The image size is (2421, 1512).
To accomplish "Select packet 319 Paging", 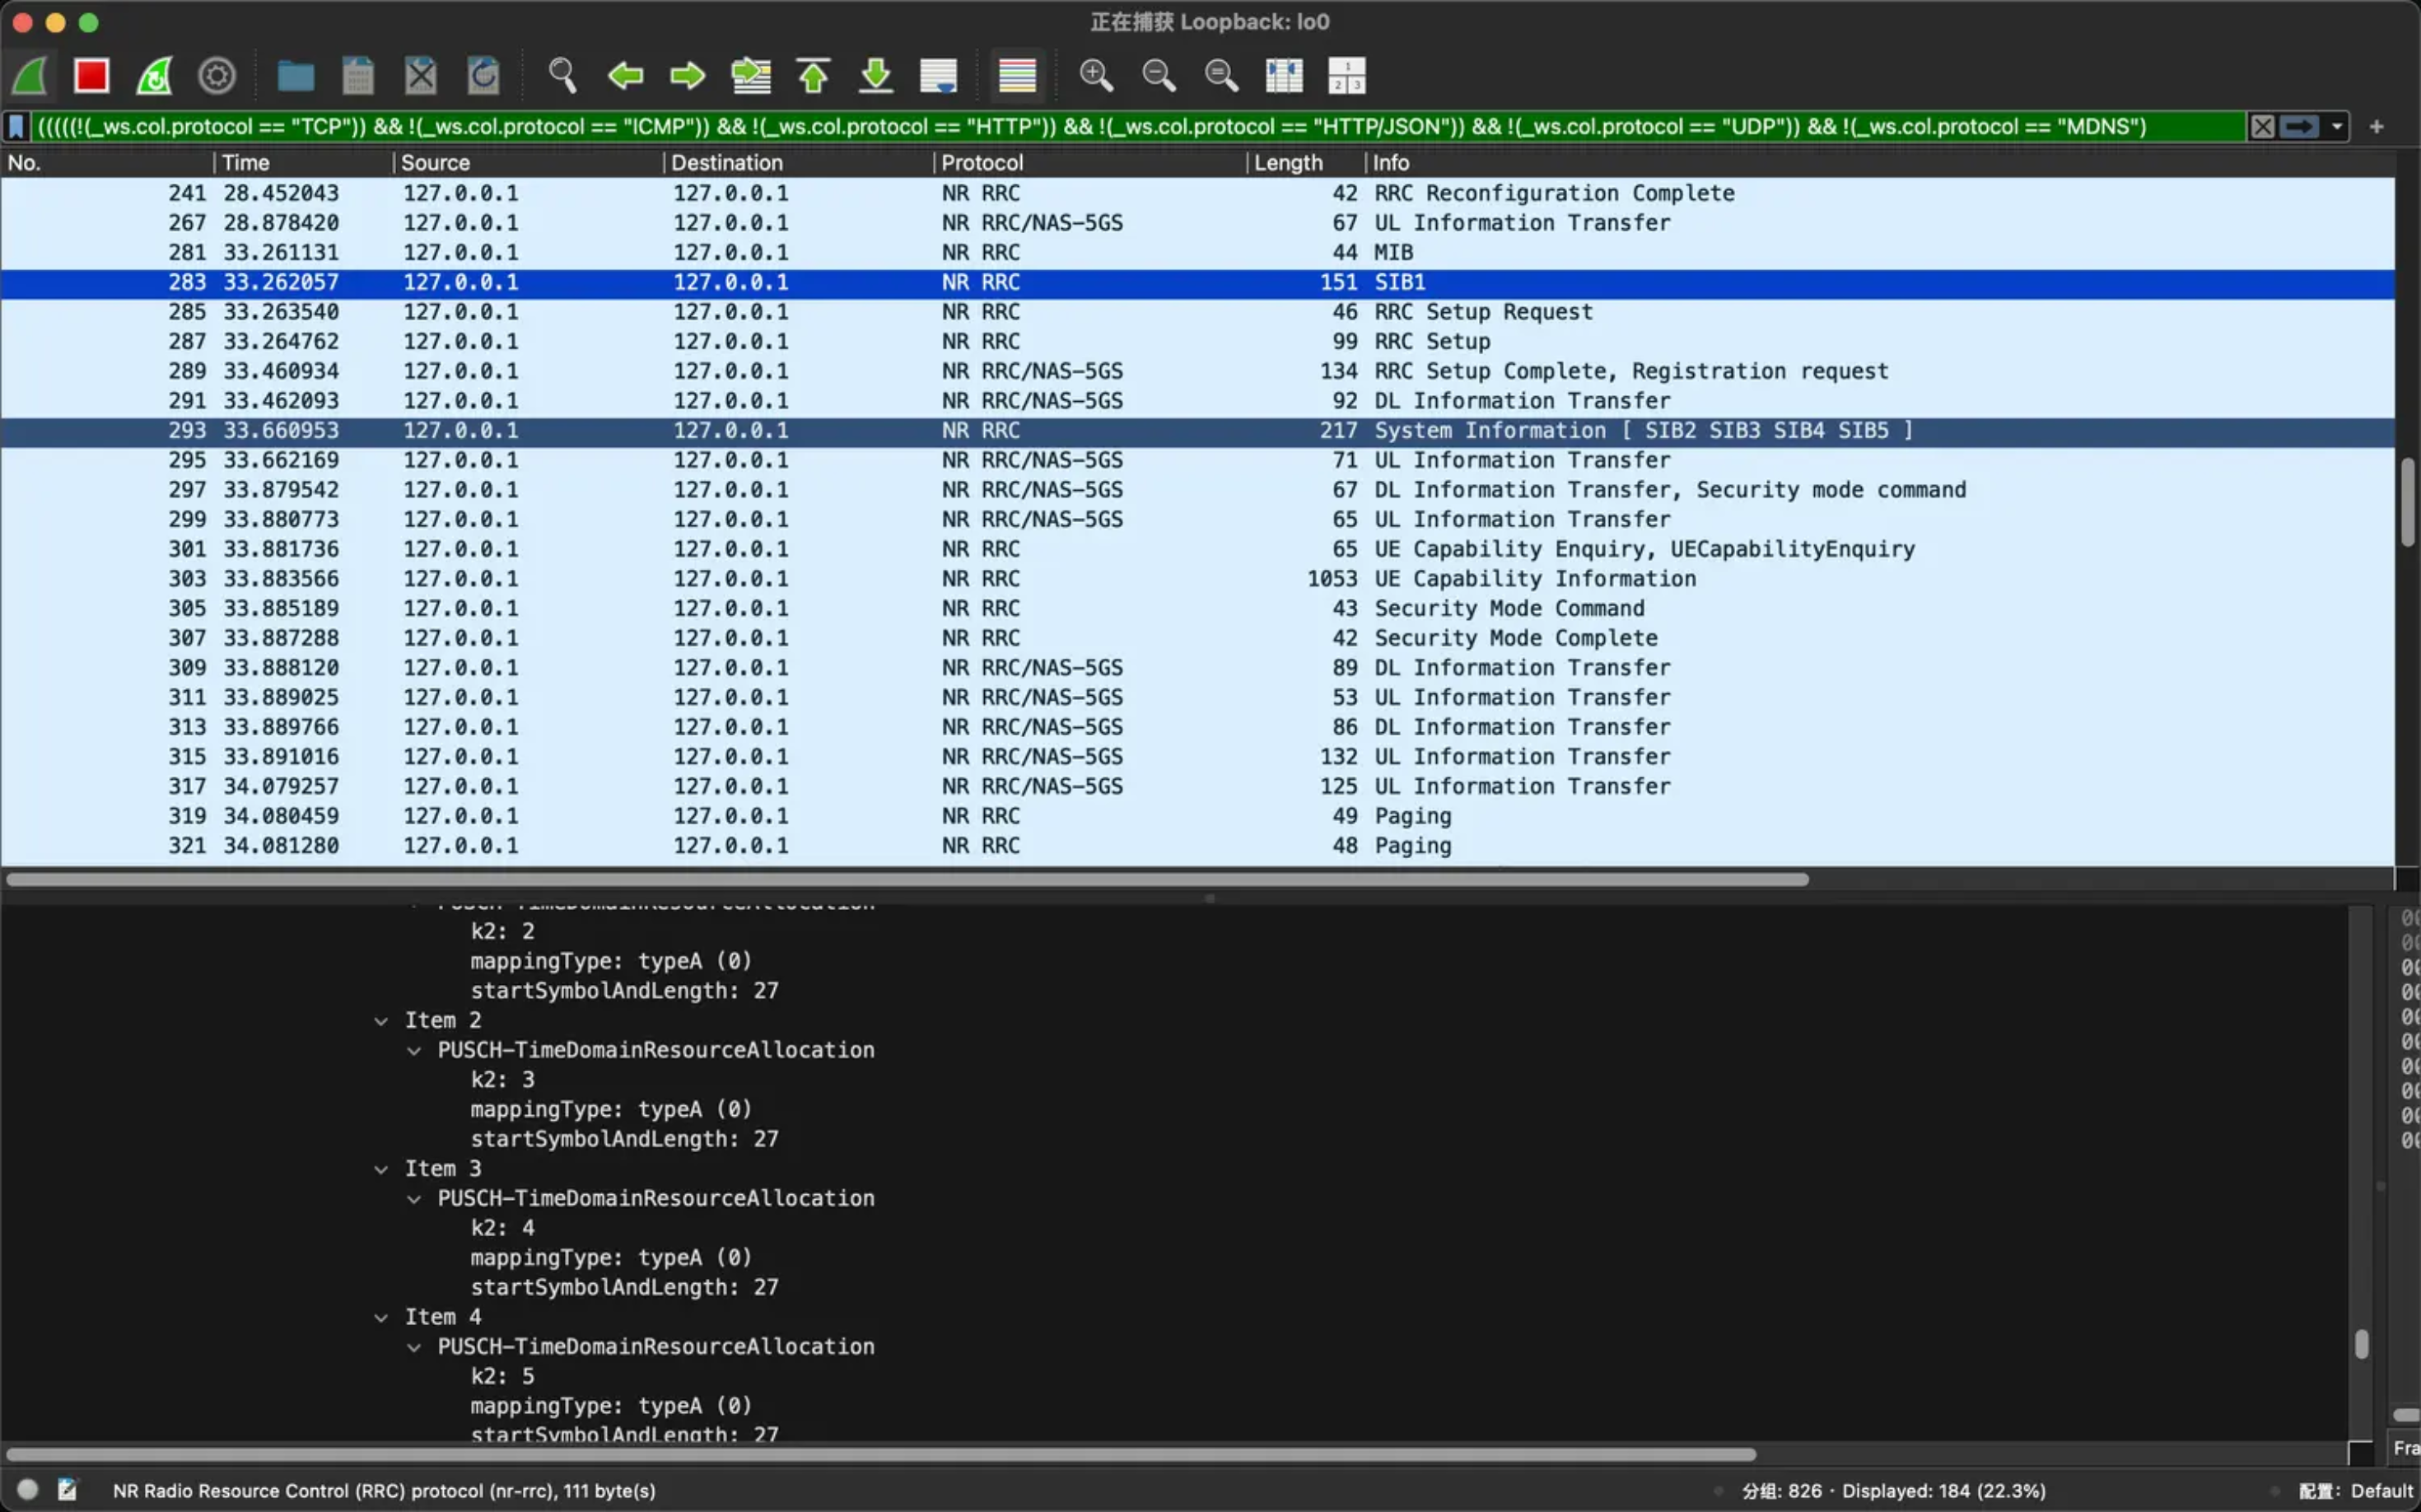I will (x=1197, y=816).
